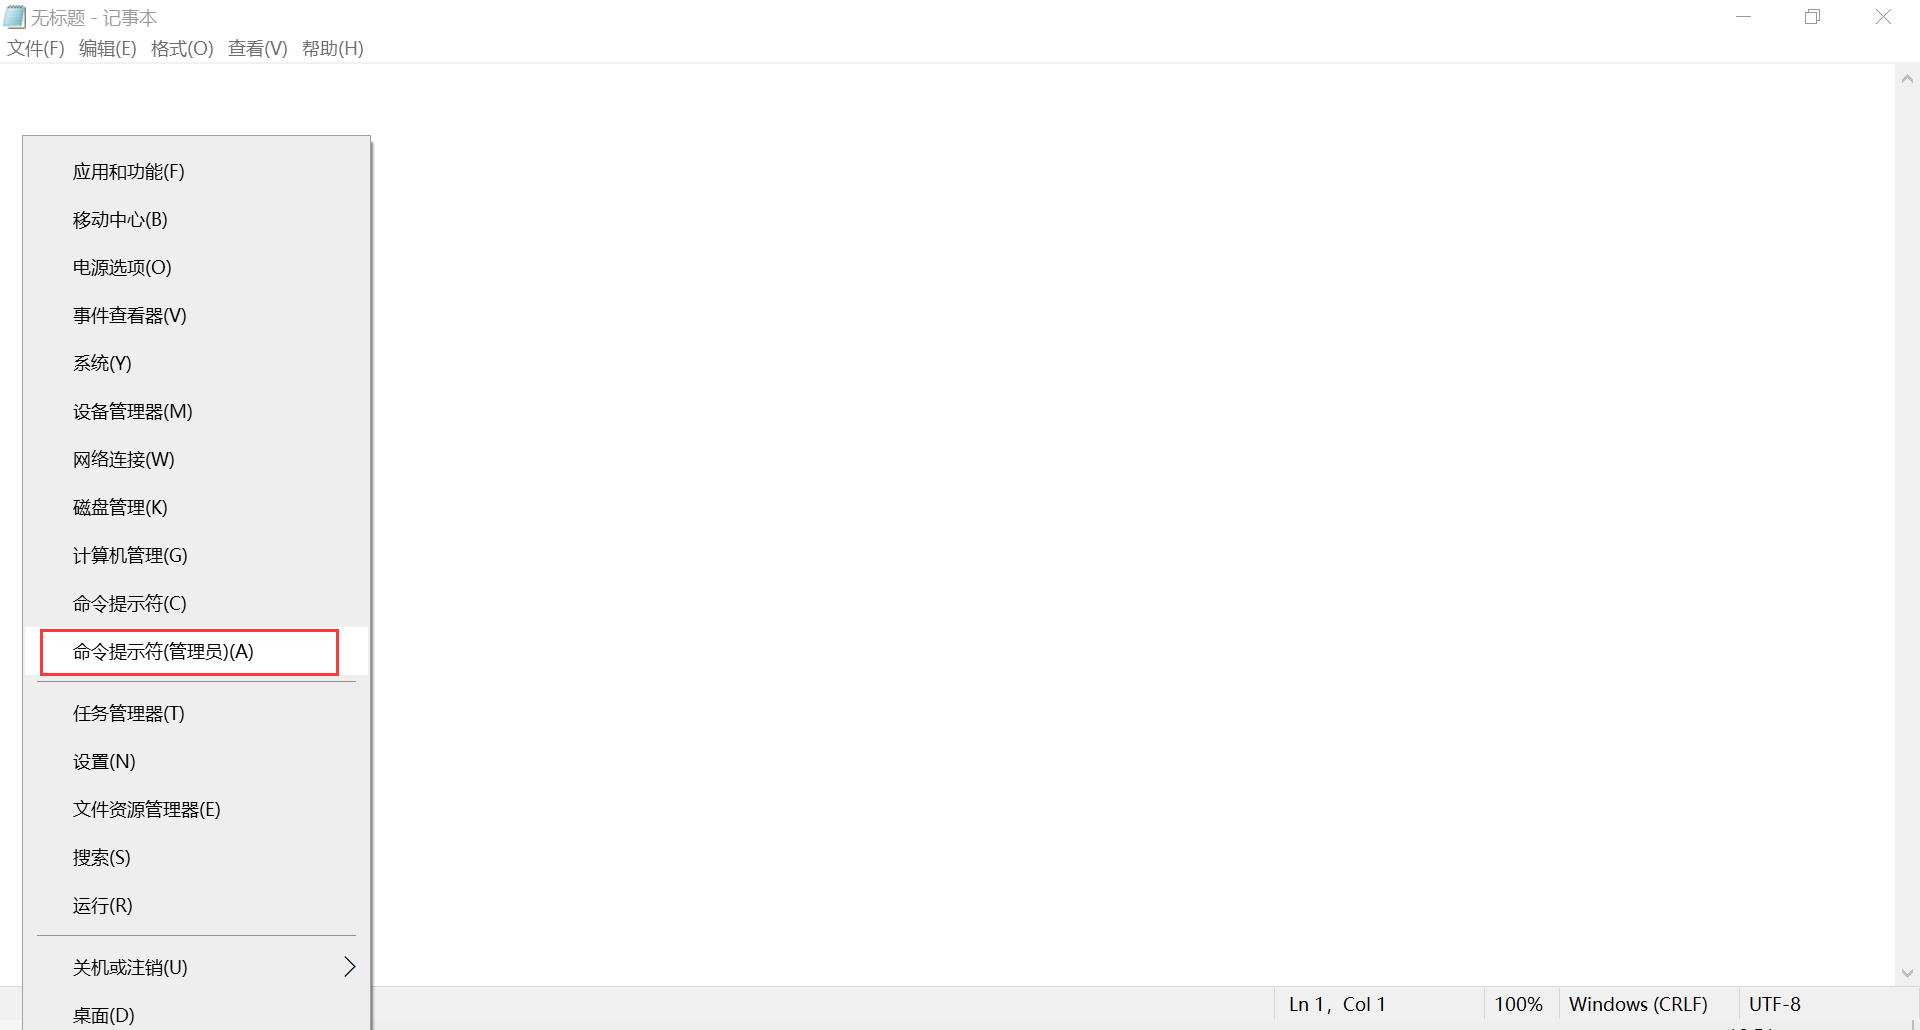Open the 查看(V) dropdown menu
Image resolution: width=1920 pixels, height=1030 pixels.
258,48
